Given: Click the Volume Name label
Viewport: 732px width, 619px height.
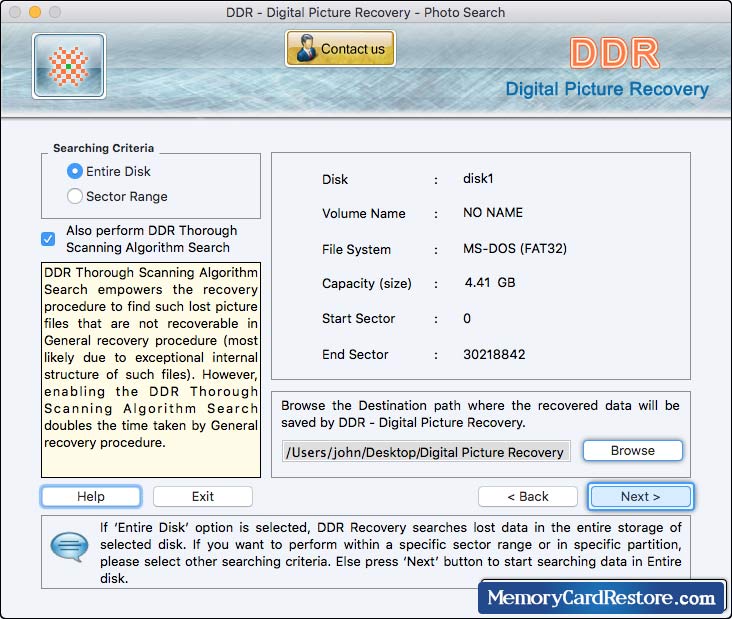Looking at the screenshot, I should coord(364,213).
